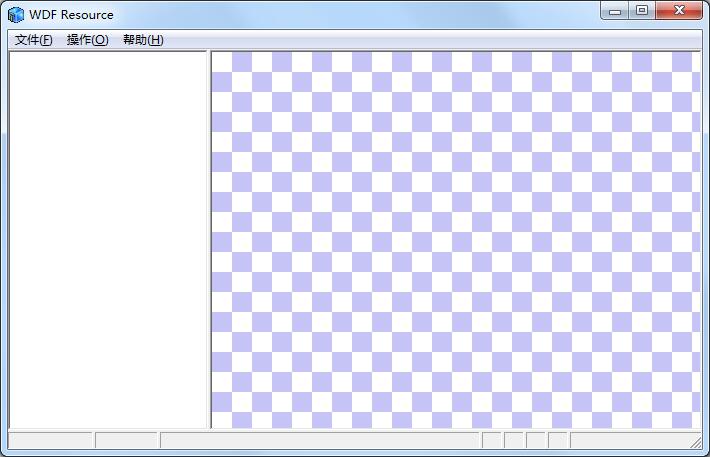Screen dimensions: 710x457
Task: Open the 文件(F) menu
Action: [x=33, y=40]
